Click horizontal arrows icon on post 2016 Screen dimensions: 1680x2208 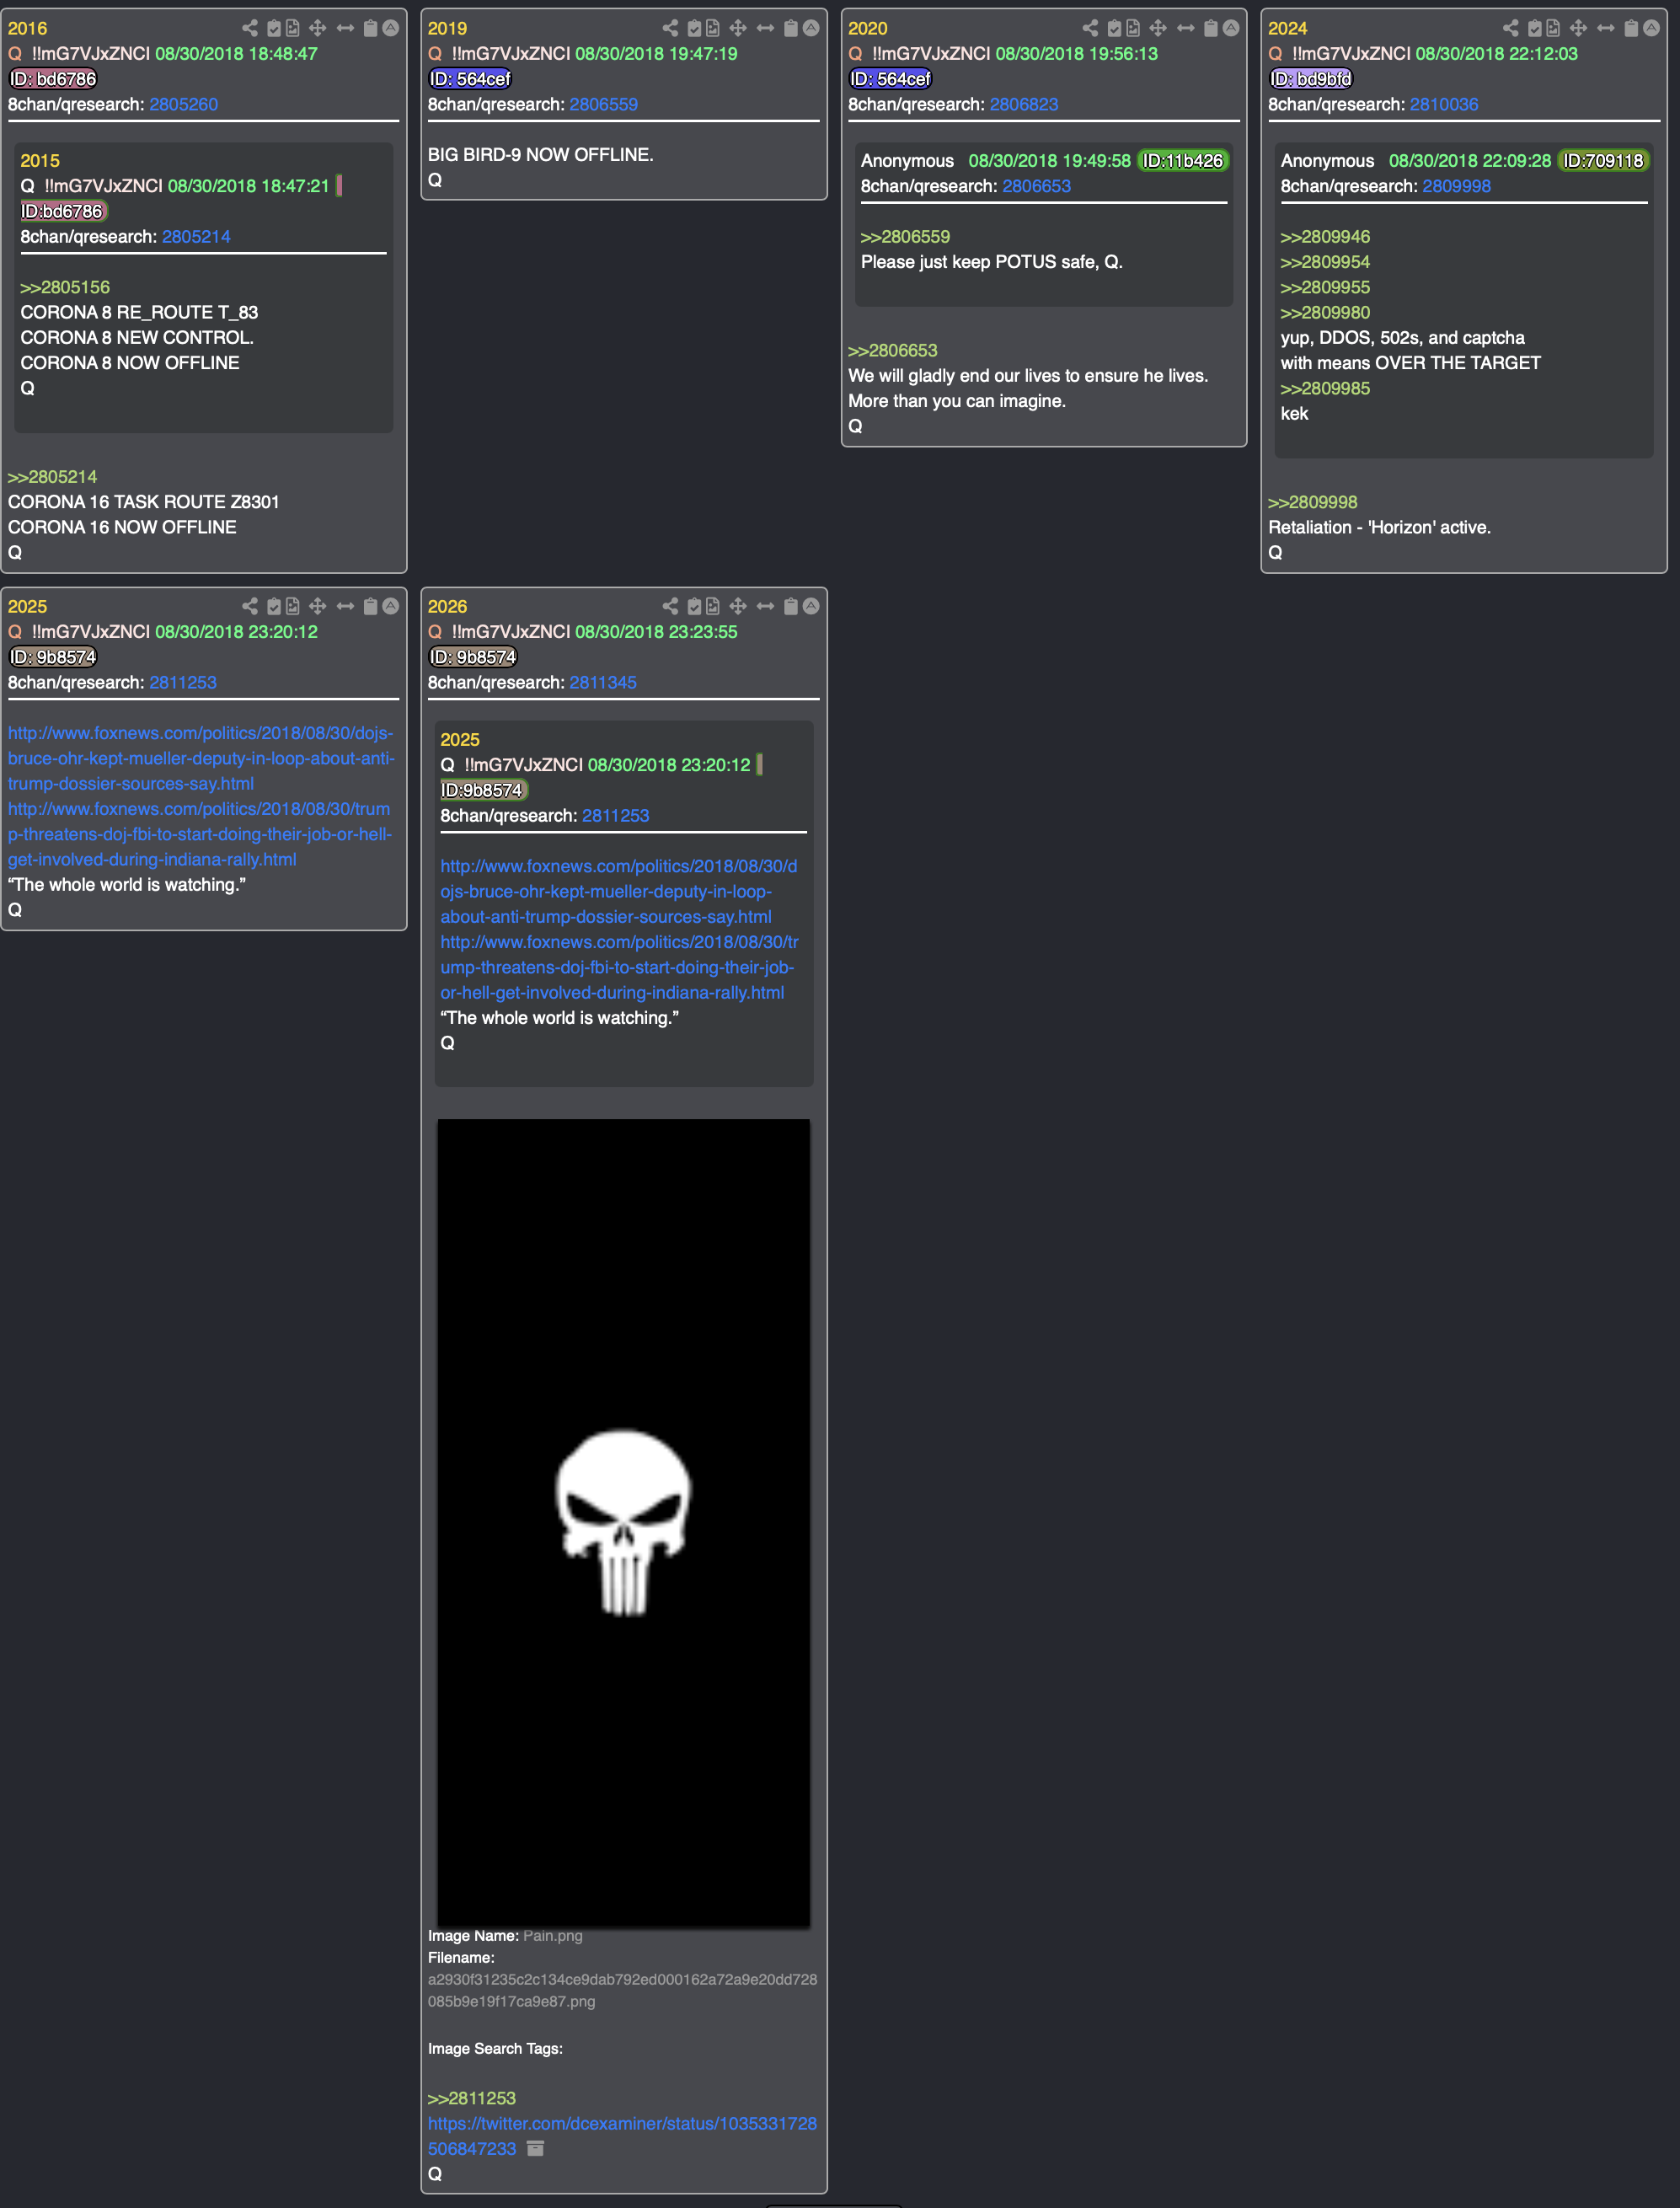(x=345, y=28)
